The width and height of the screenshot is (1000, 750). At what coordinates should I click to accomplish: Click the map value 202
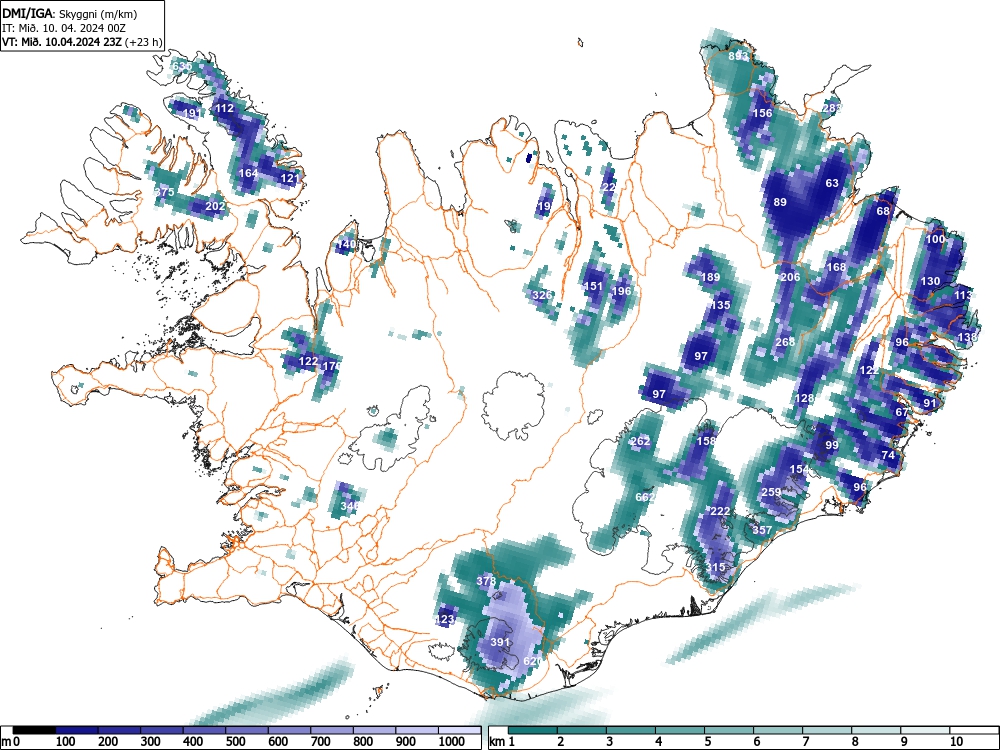click(x=215, y=206)
